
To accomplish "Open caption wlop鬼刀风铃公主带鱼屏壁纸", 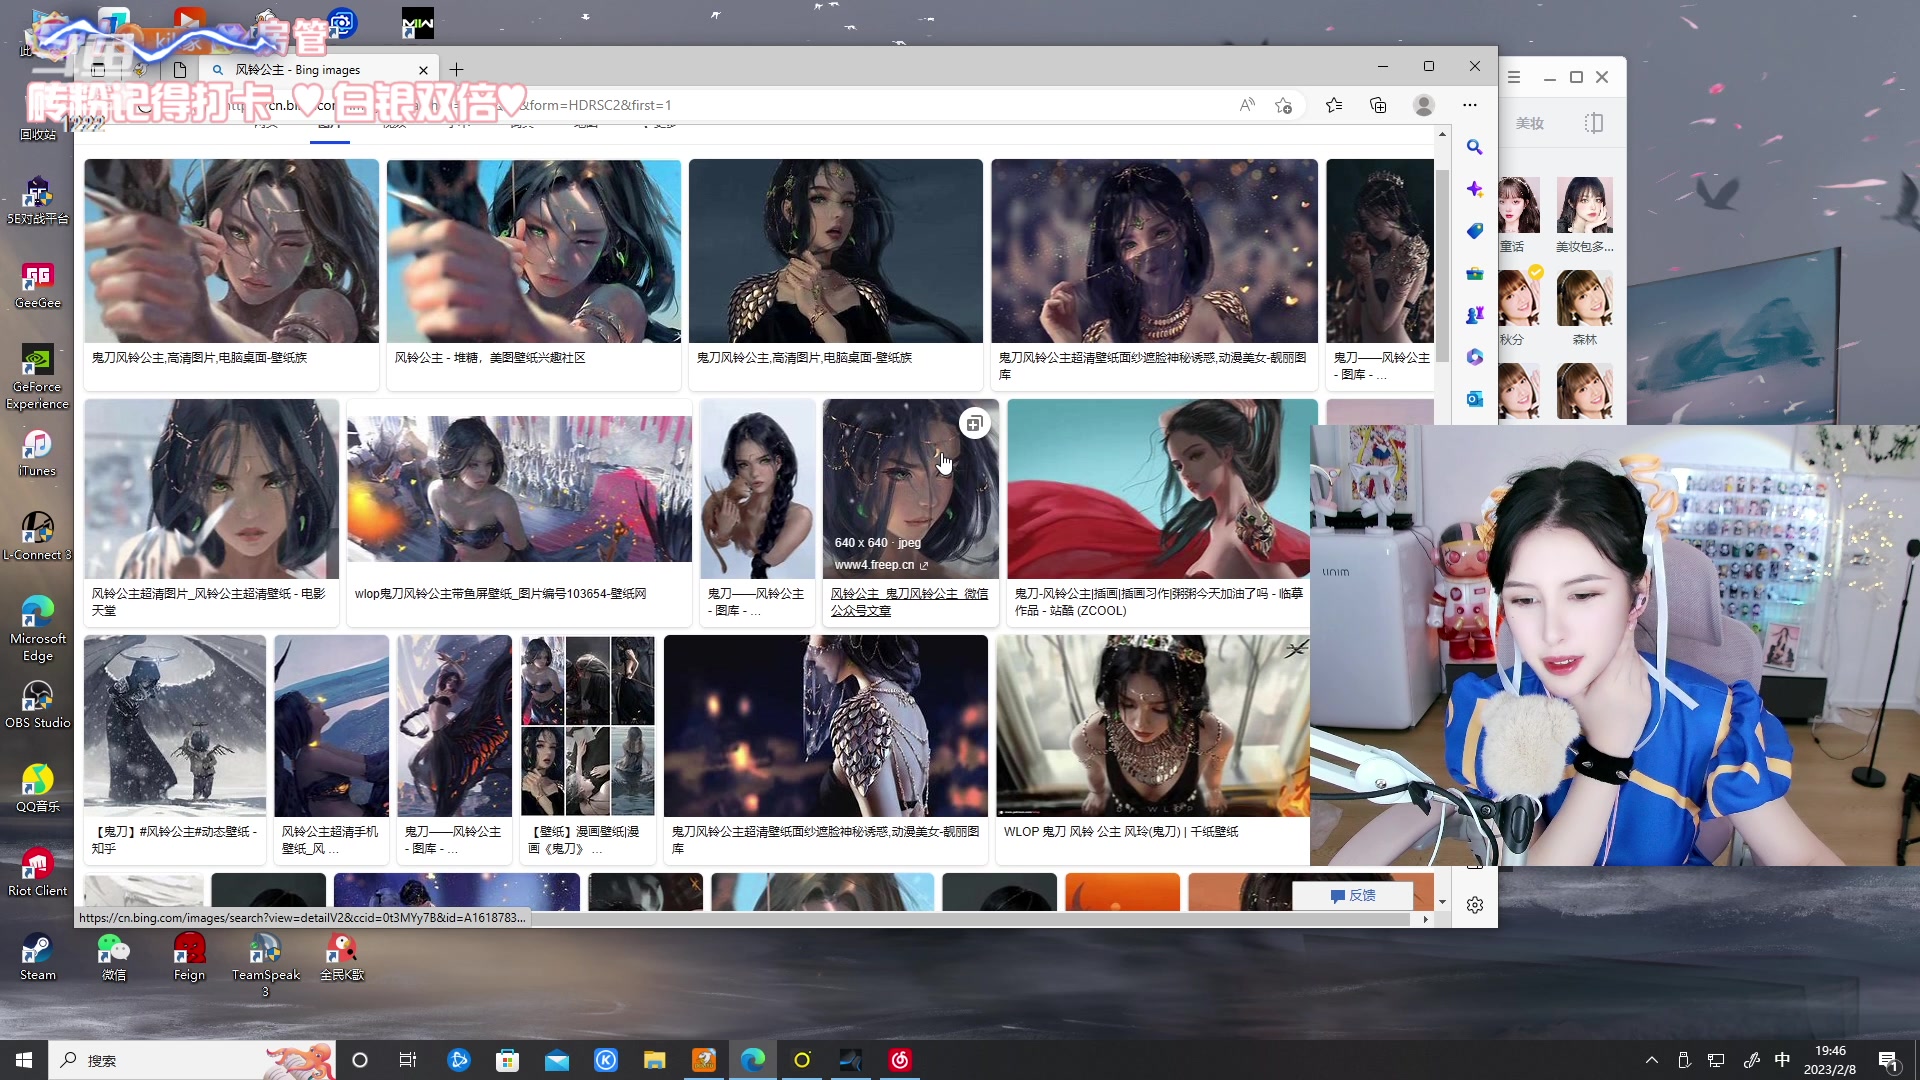I will click(x=500, y=594).
